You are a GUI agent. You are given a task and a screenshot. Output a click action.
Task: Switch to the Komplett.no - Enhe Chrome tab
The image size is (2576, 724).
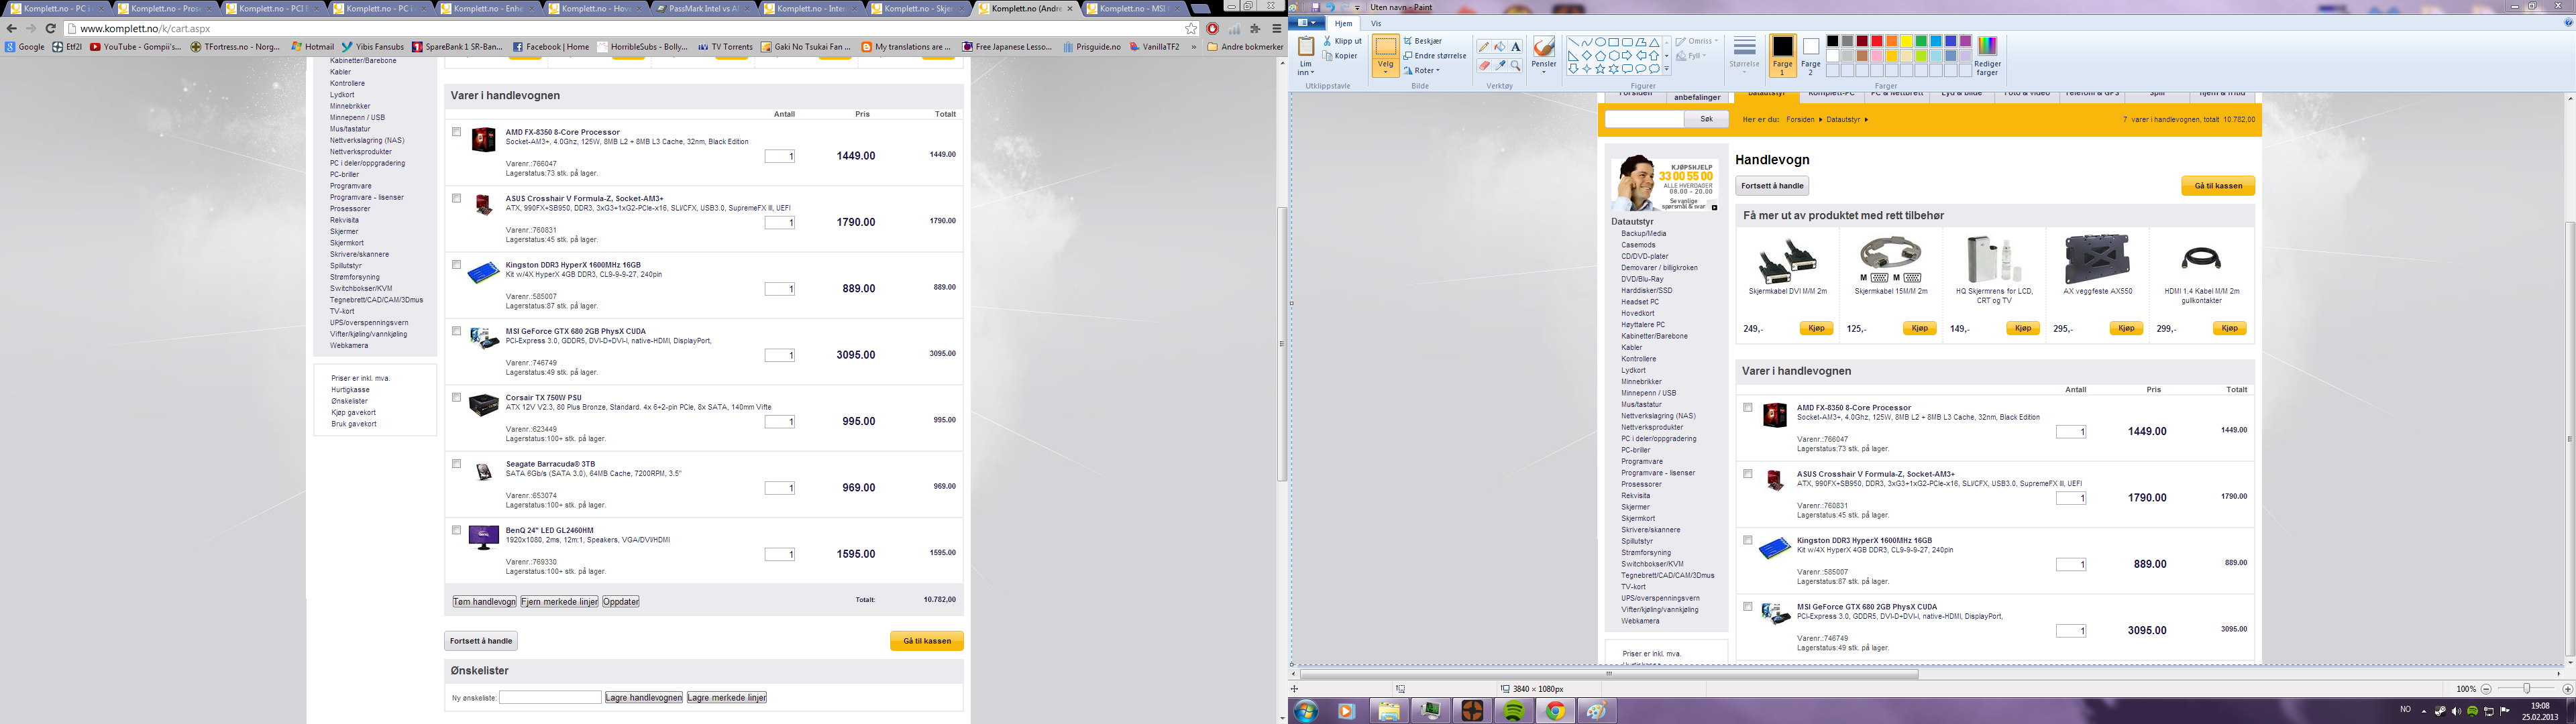click(490, 8)
